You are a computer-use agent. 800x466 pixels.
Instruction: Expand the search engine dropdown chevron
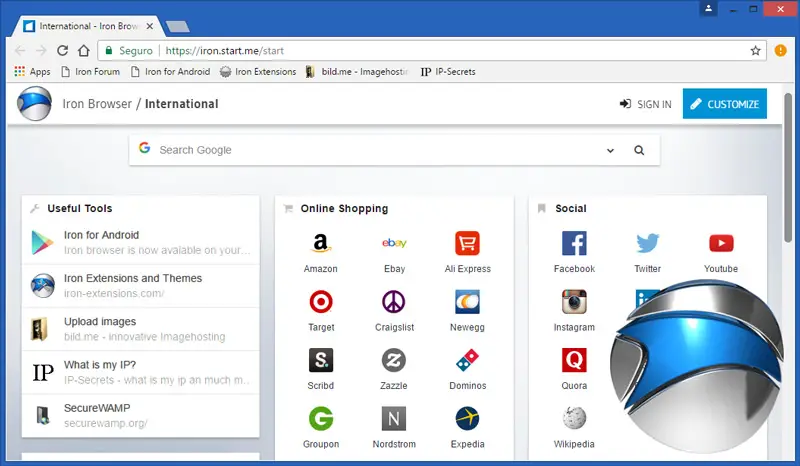pyautogui.click(x=610, y=151)
